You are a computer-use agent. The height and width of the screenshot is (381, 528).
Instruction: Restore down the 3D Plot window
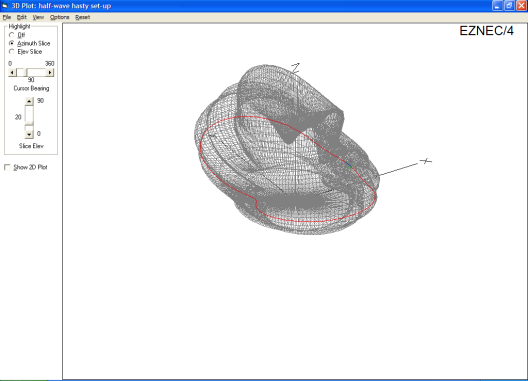pyautogui.click(x=509, y=6)
